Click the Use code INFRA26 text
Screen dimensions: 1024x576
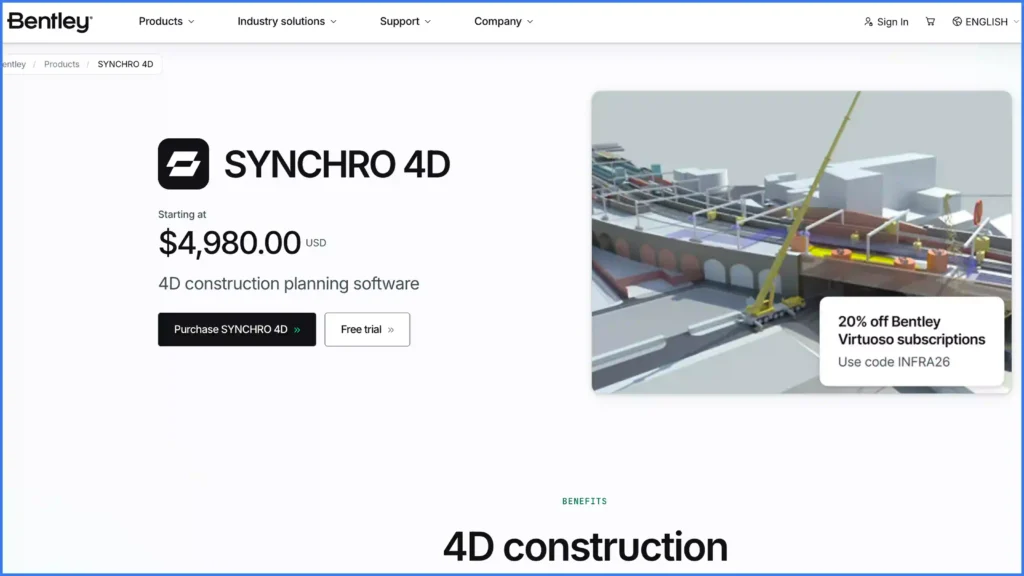893,362
